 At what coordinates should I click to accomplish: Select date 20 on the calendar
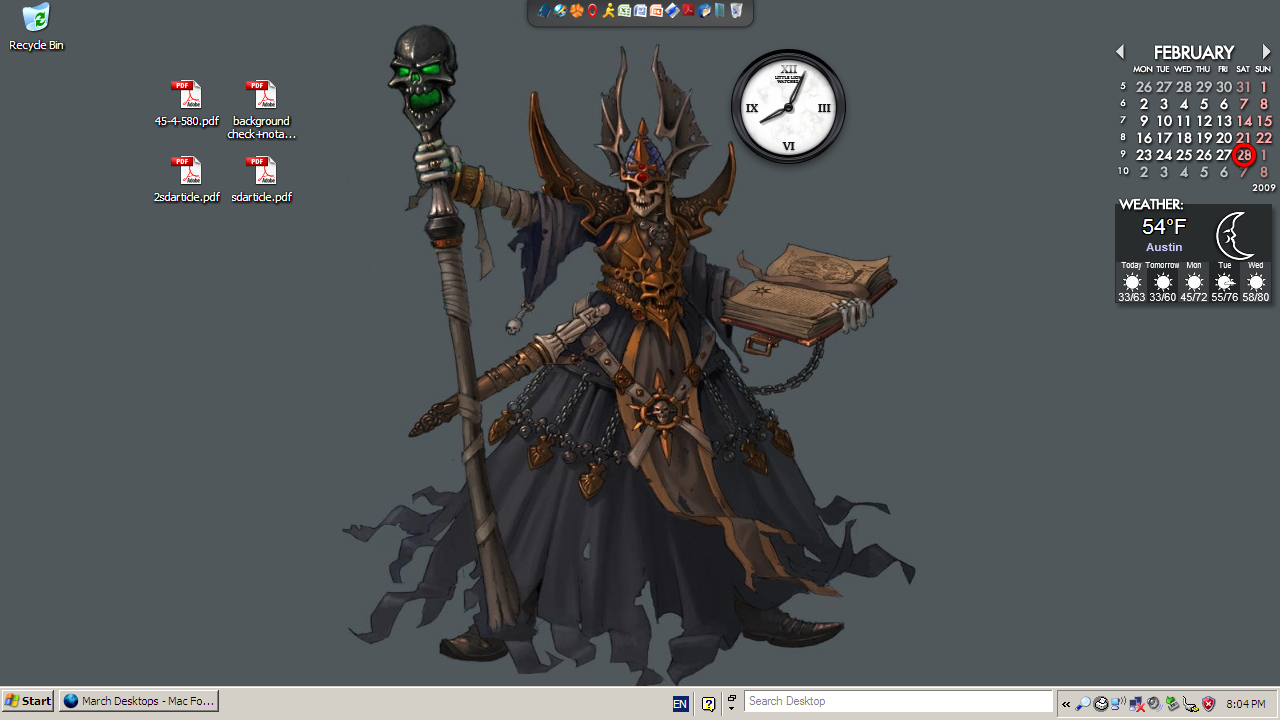point(1224,138)
